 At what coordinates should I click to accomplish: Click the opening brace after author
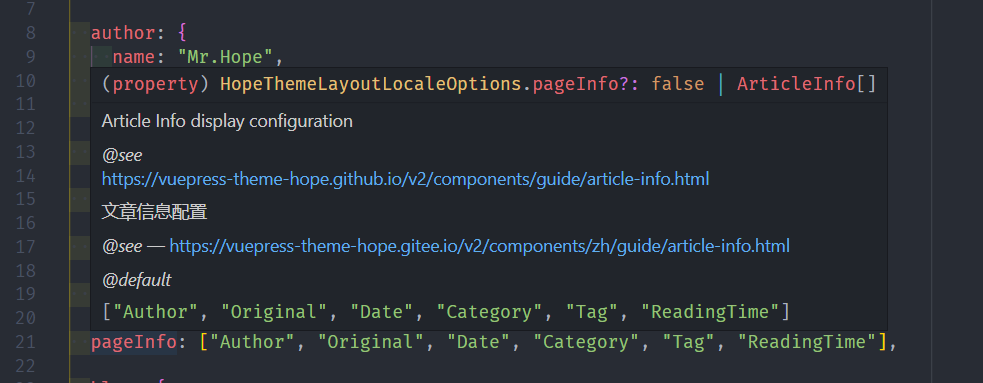(x=182, y=33)
